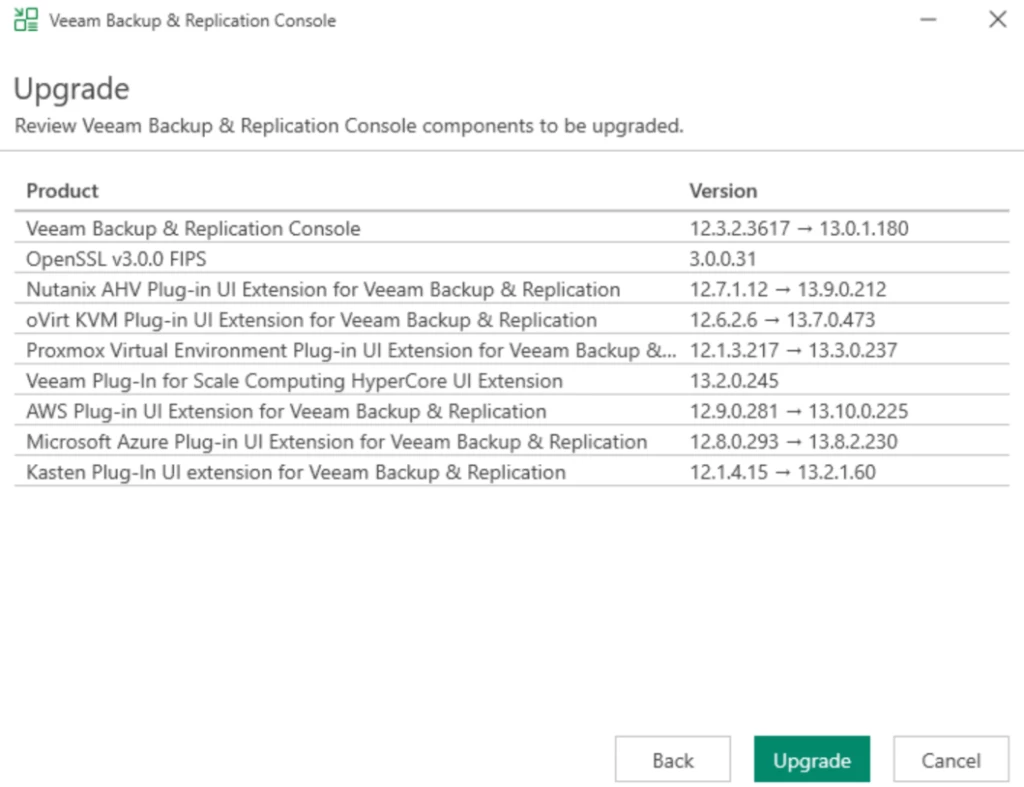
Task: Select the AWS Plug-in UI Extension row
Action: (286, 411)
